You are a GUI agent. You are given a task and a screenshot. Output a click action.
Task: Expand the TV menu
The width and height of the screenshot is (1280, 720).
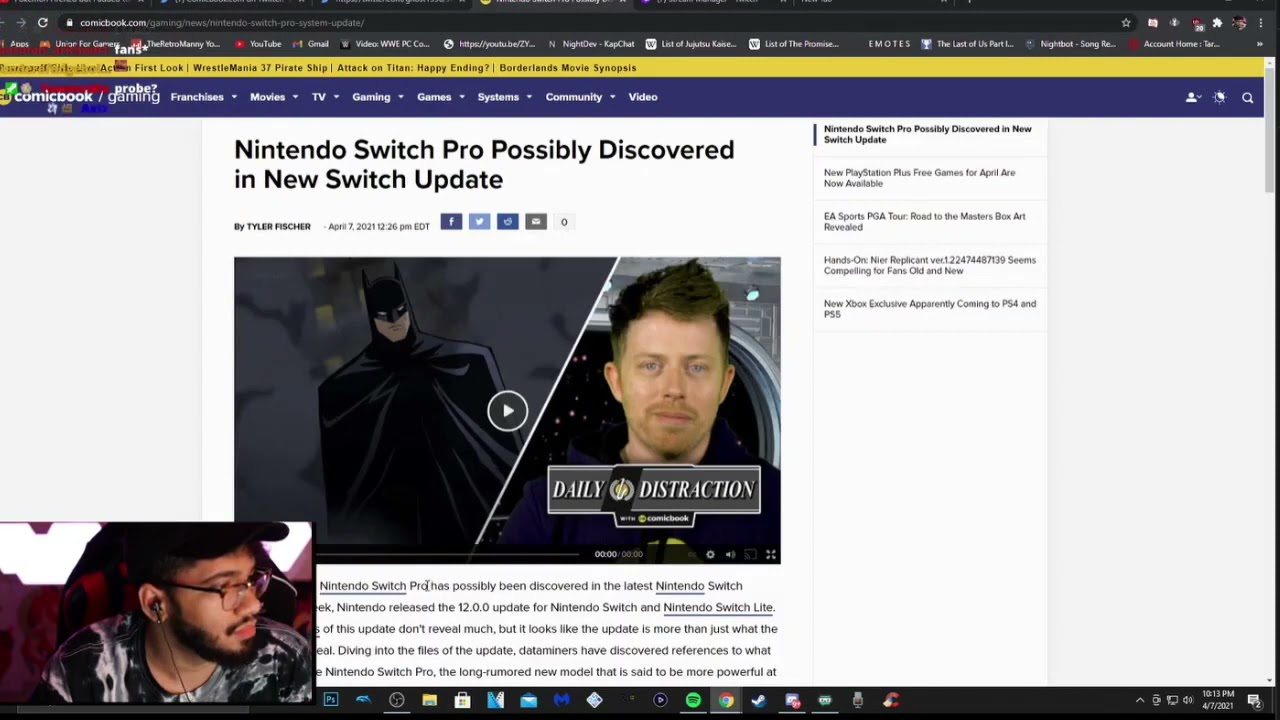325,97
